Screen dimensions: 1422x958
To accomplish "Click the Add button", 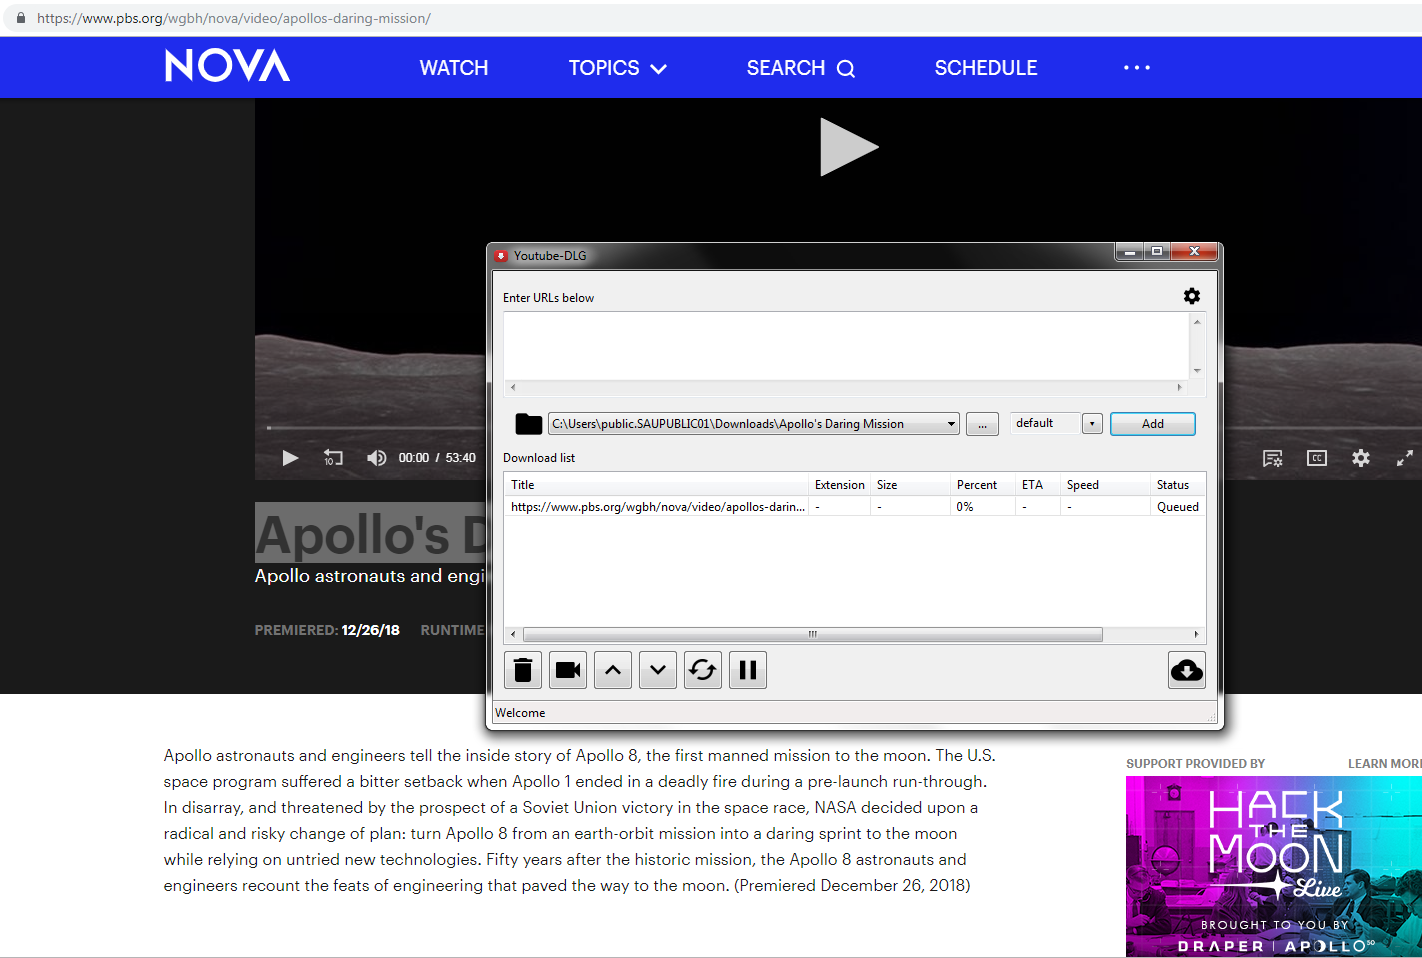I will click(x=1153, y=424).
